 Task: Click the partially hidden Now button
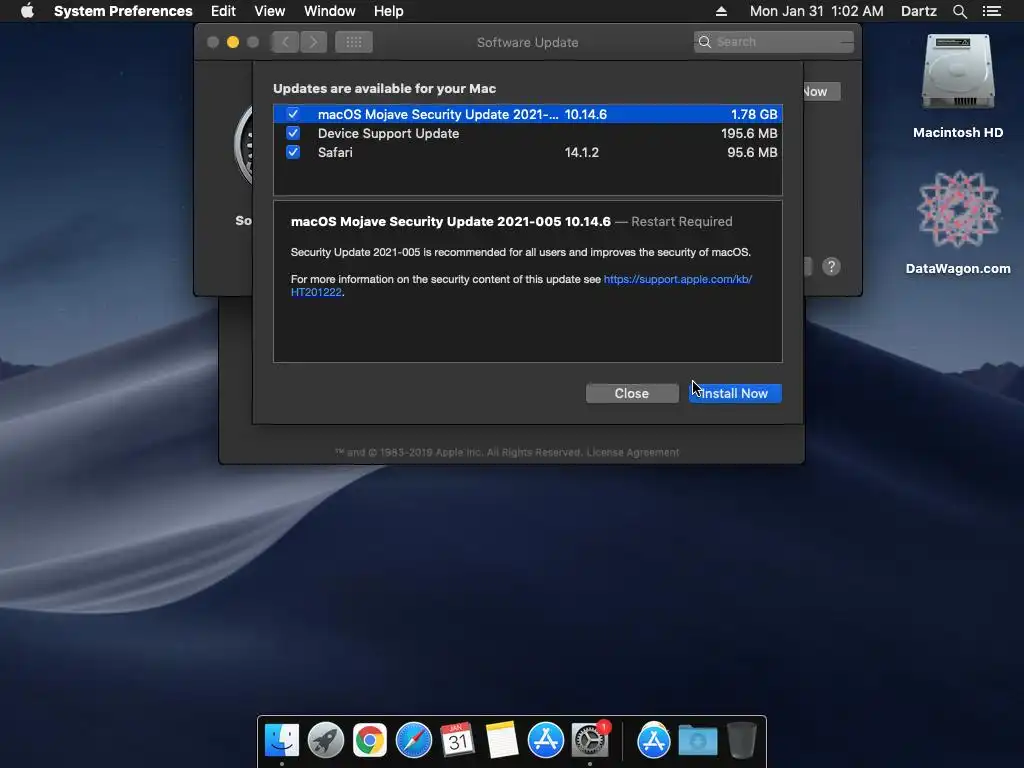[x=822, y=91]
